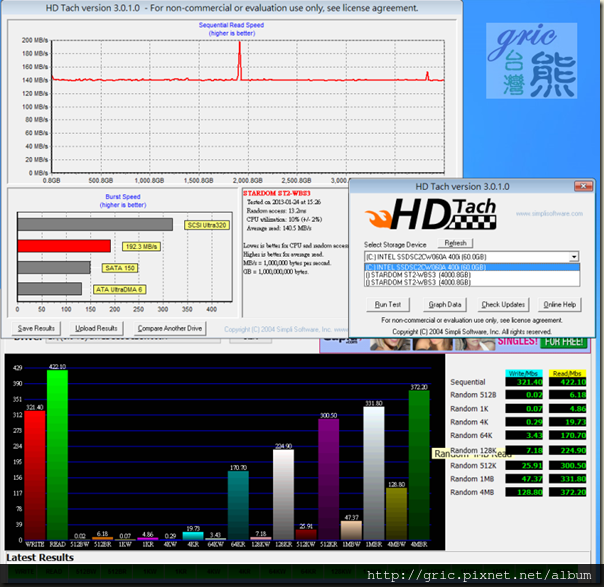
Task: Click the Random 512B read value 6.18
Action: tap(567, 394)
